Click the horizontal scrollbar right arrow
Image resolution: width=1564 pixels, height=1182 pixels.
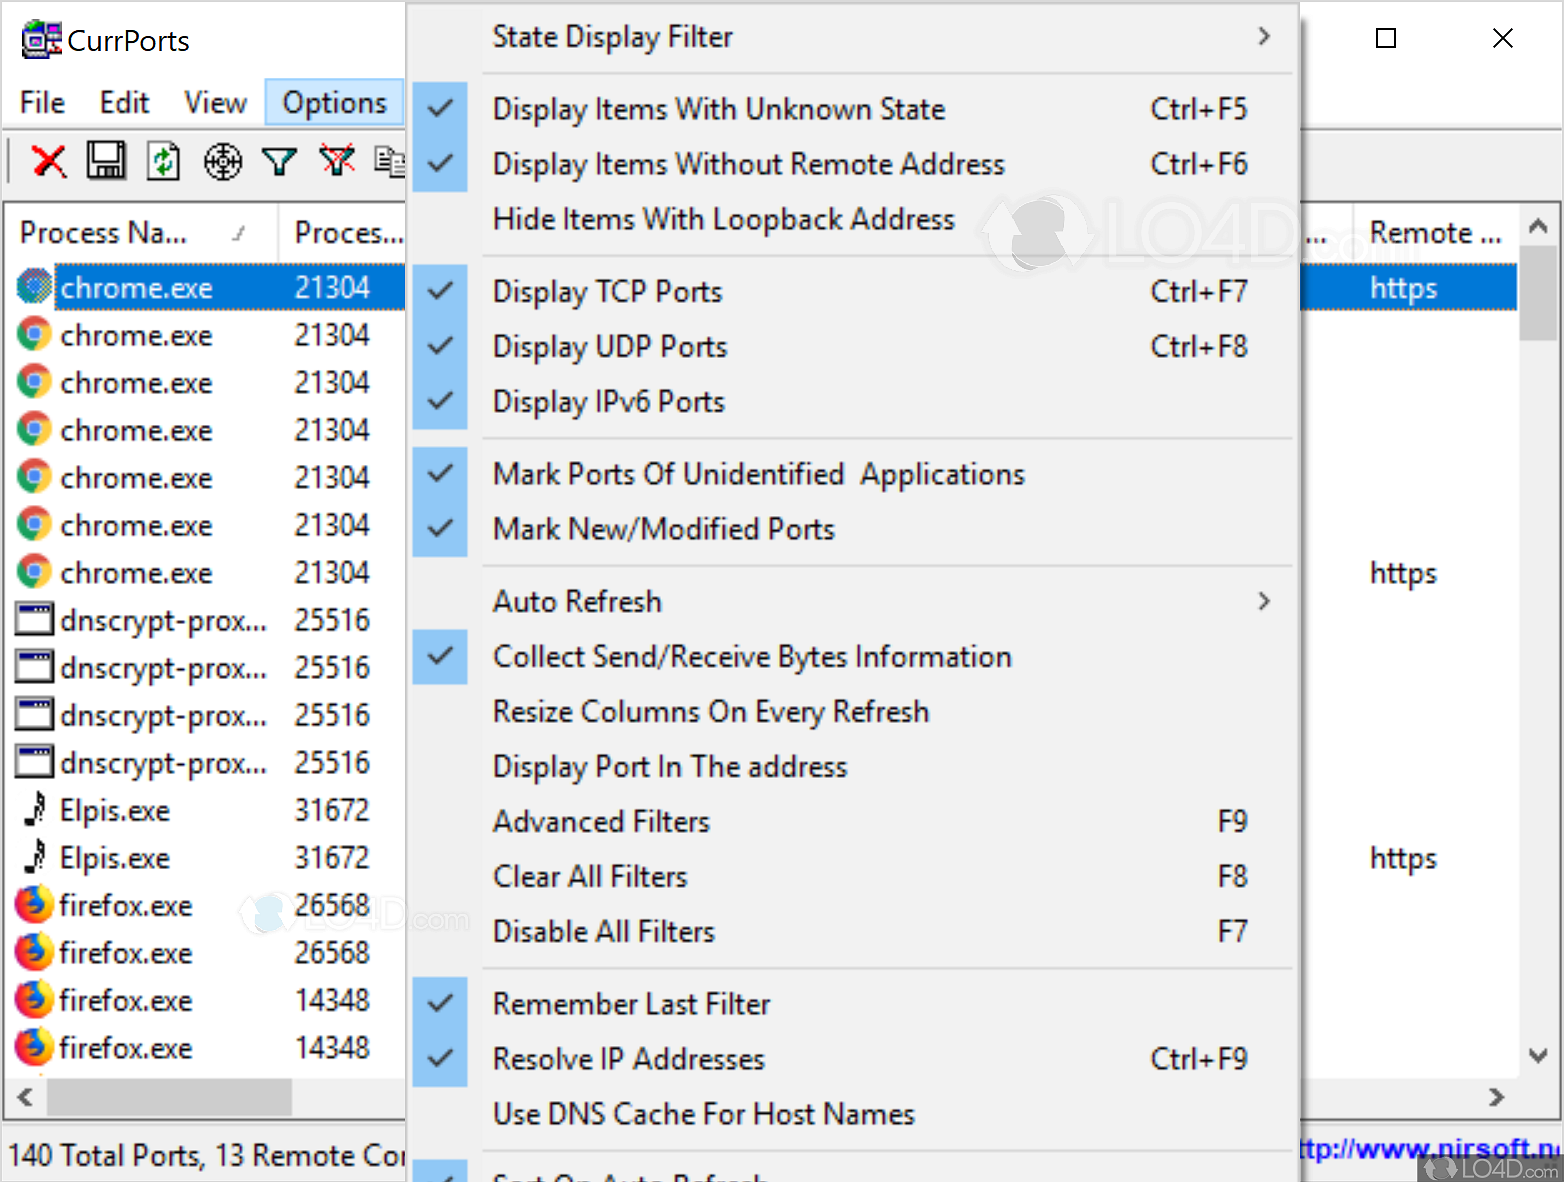[x=1497, y=1098]
